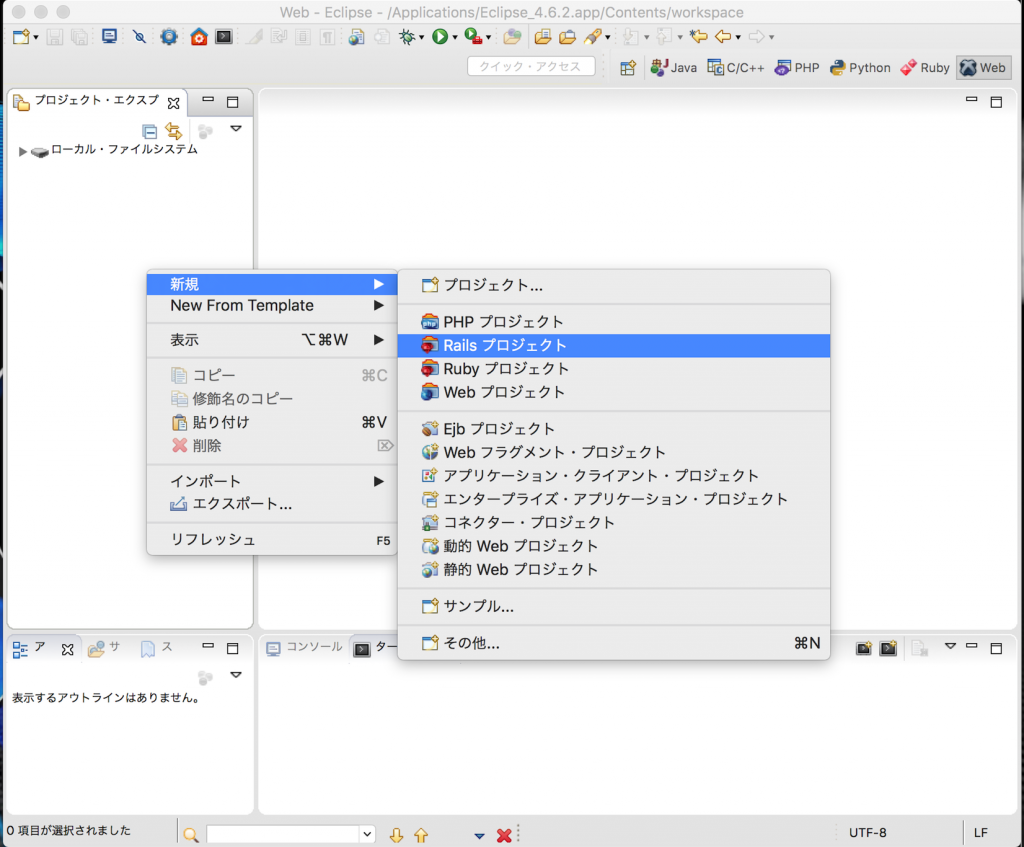Select プロジェクト... in submenu
Viewport: 1024px width, 847px height.
(x=613, y=285)
